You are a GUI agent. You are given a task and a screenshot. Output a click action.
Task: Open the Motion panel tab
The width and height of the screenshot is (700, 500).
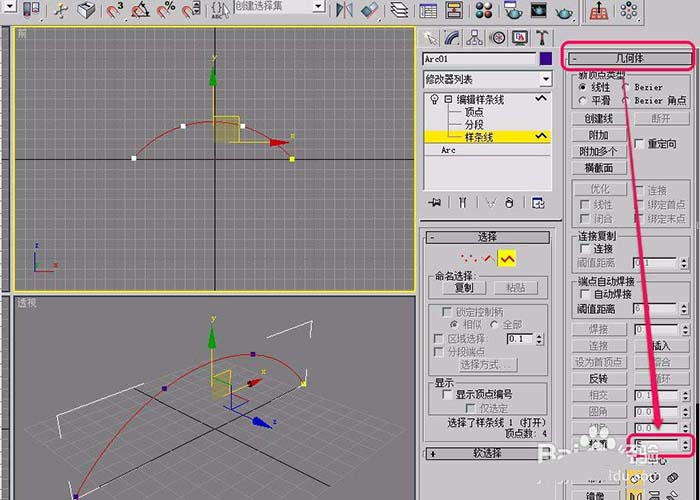[x=498, y=38]
